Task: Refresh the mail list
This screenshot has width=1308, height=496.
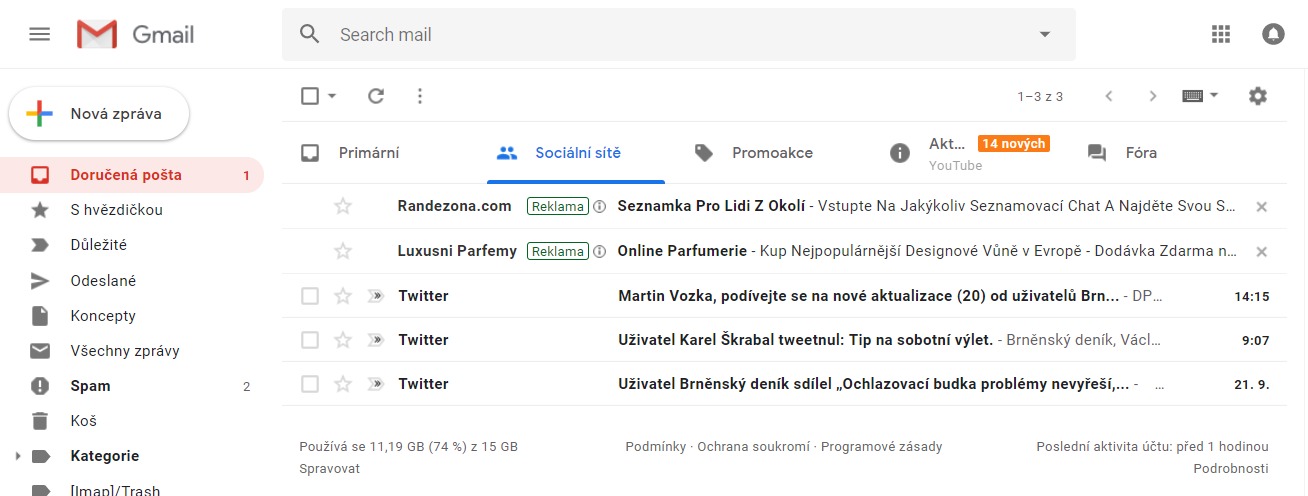Action: click(376, 96)
